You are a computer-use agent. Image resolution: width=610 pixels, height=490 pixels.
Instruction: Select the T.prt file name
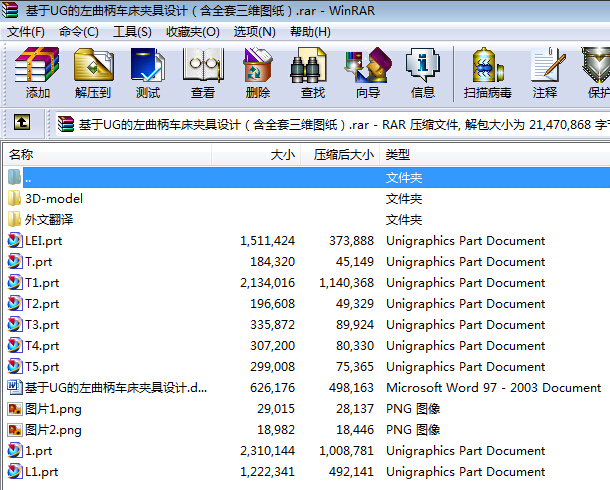click(x=39, y=262)
